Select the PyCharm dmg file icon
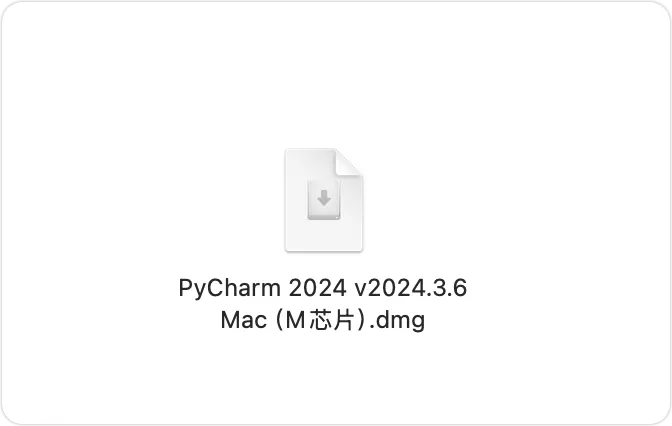Image resolution: width=672 pixels, height=426 pixels. pyautogui.click(x=324, y=200)
